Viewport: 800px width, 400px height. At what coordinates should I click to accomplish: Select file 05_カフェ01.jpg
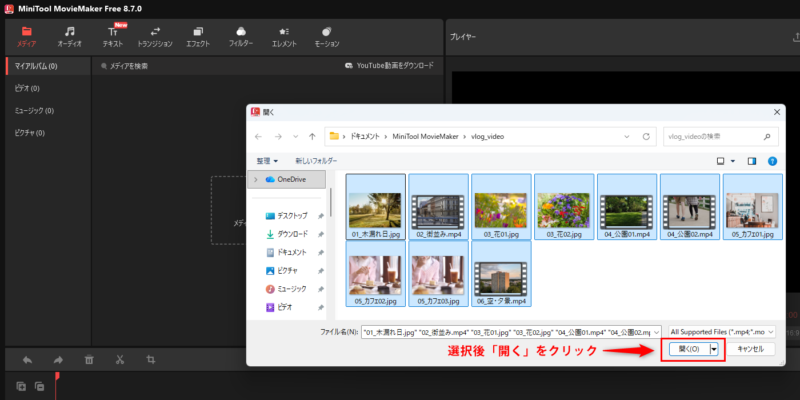click(x=753, y=207)
